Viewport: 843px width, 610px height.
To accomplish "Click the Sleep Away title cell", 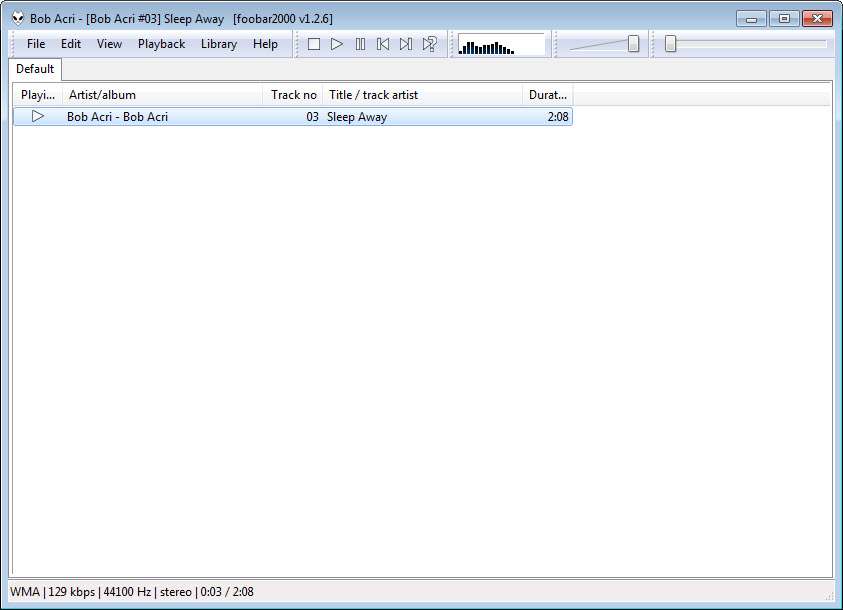I will [357, 117].
